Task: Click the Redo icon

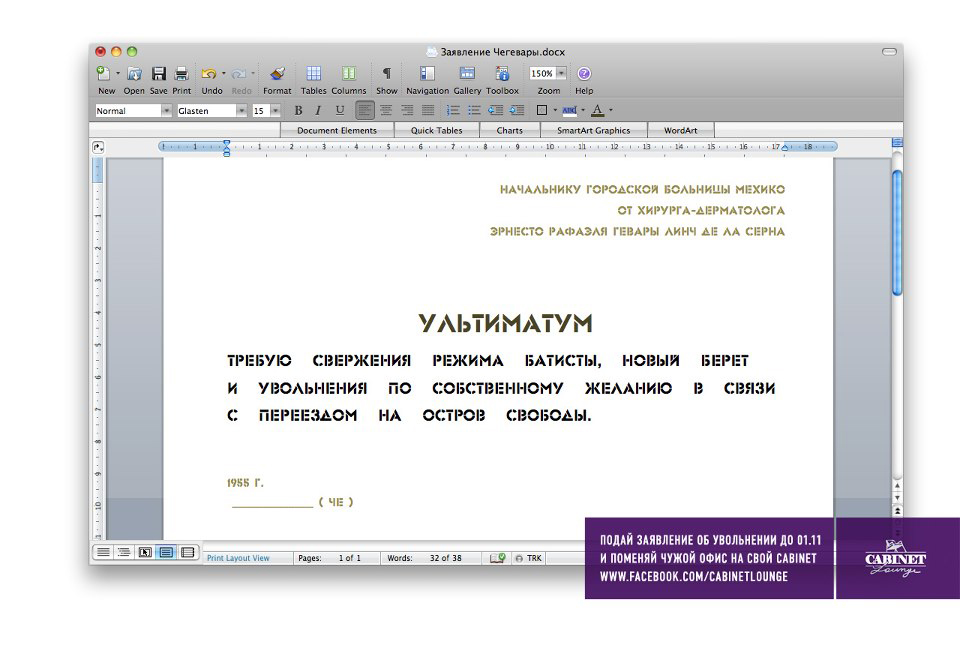Action: point(239,74)
